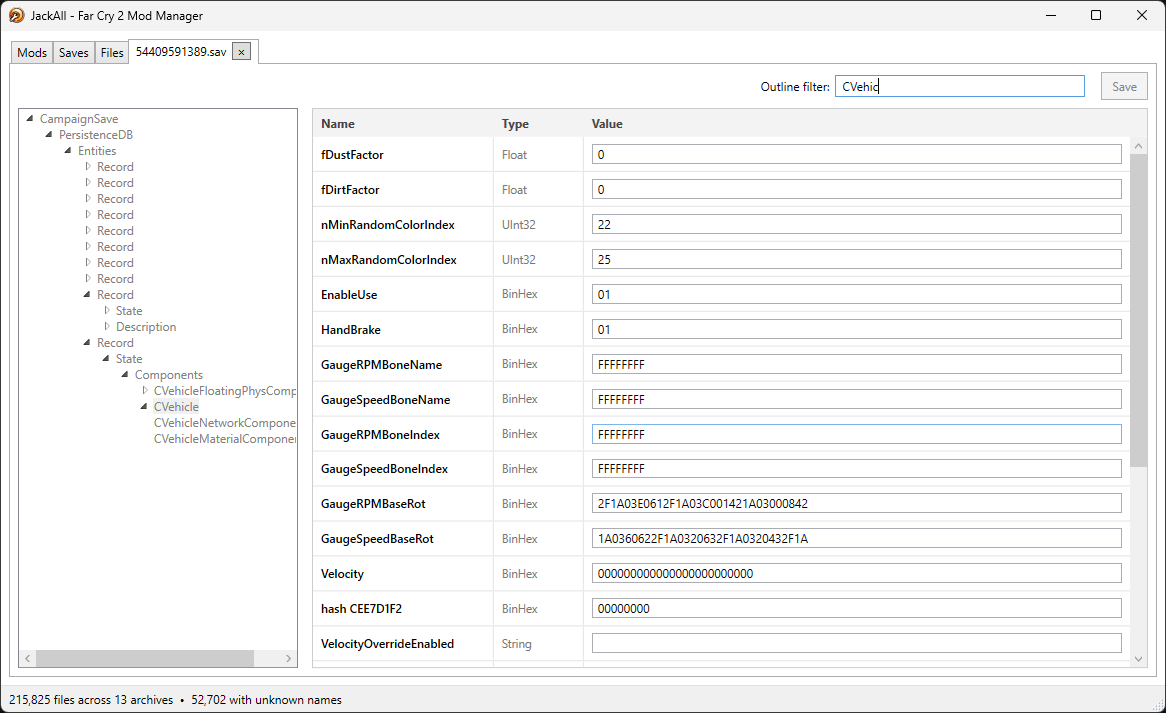Click the UInt32 type of nMinRandomColorIndex
Viewport: 1166px width, 713px height.
(x=518, y=225)
